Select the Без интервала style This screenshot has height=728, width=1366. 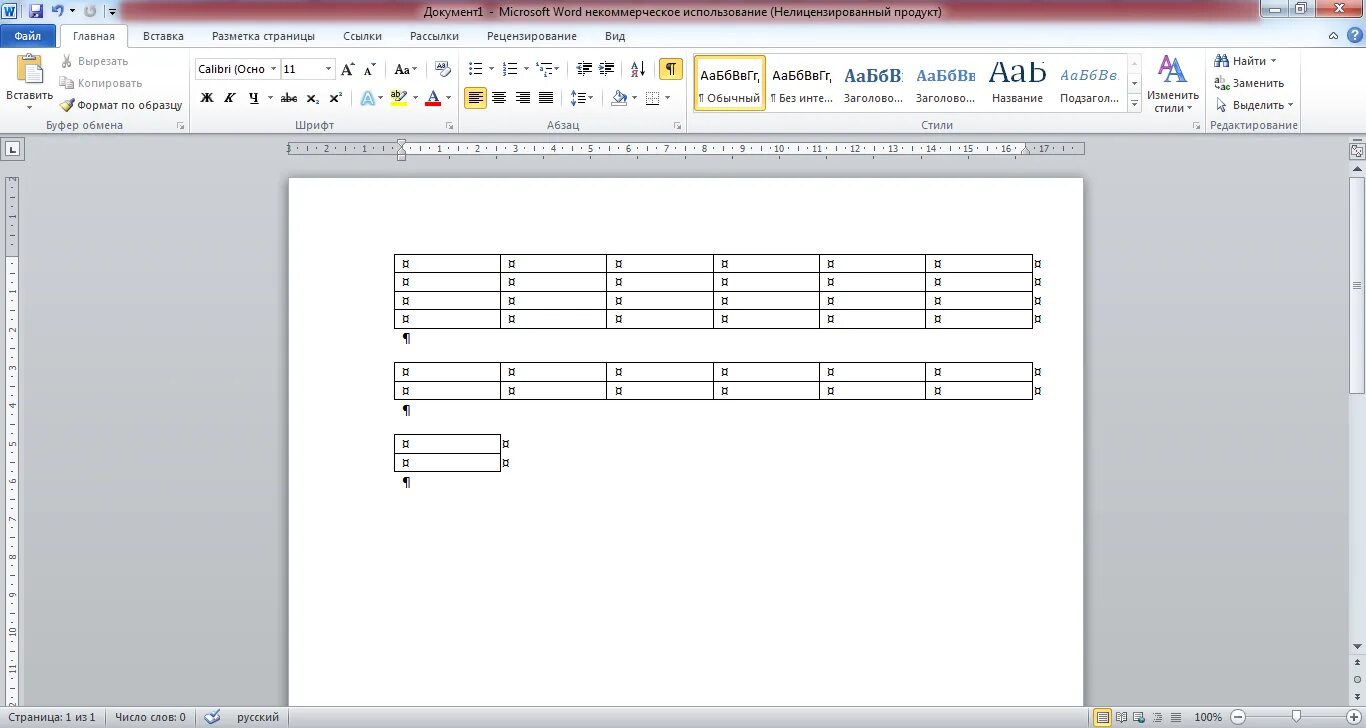(x=801, y=83)
